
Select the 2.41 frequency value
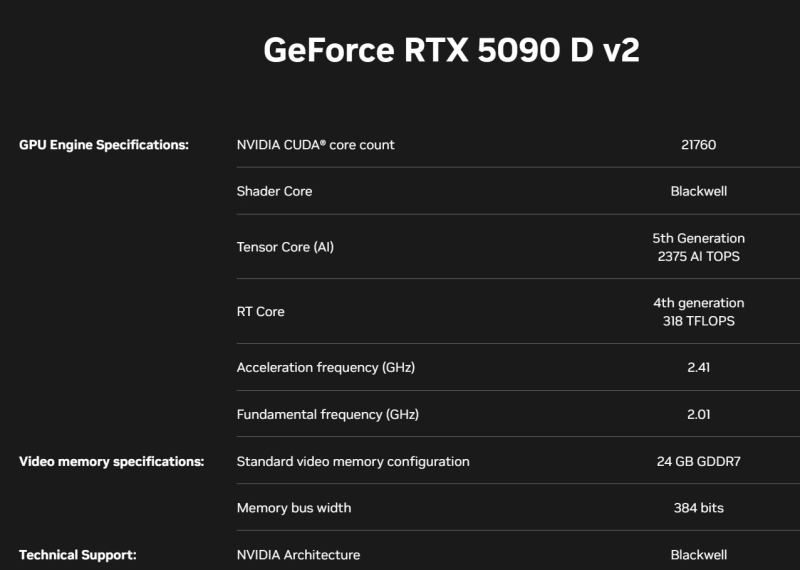[x=698, y=367]
